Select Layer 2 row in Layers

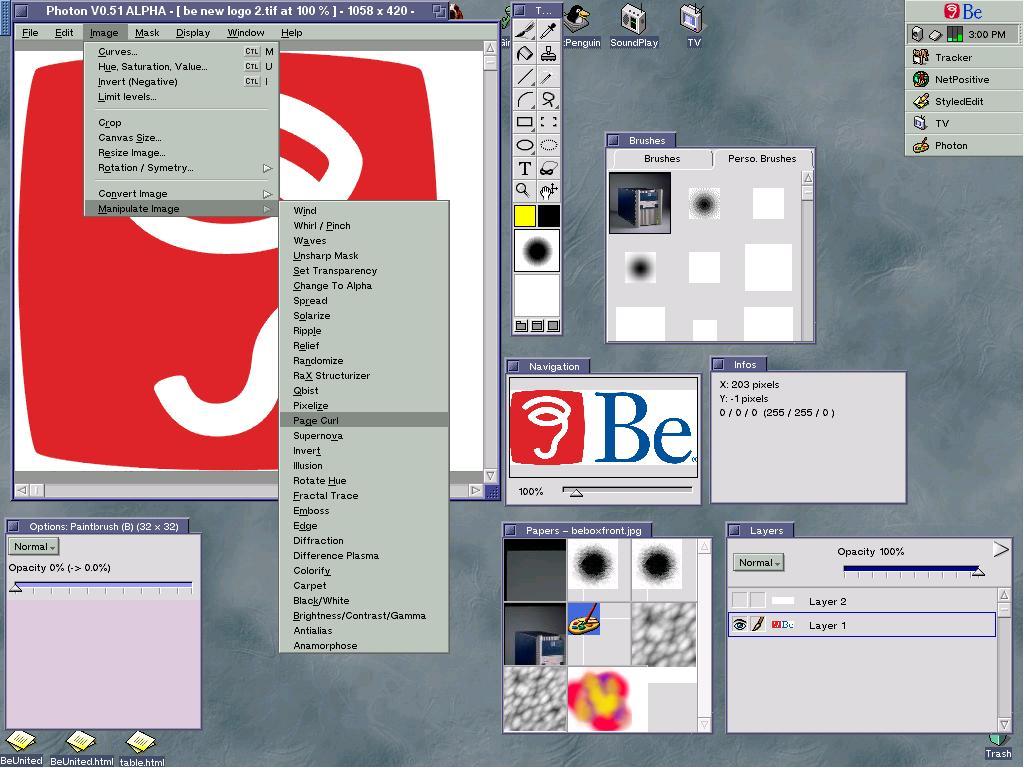point(862,601)
